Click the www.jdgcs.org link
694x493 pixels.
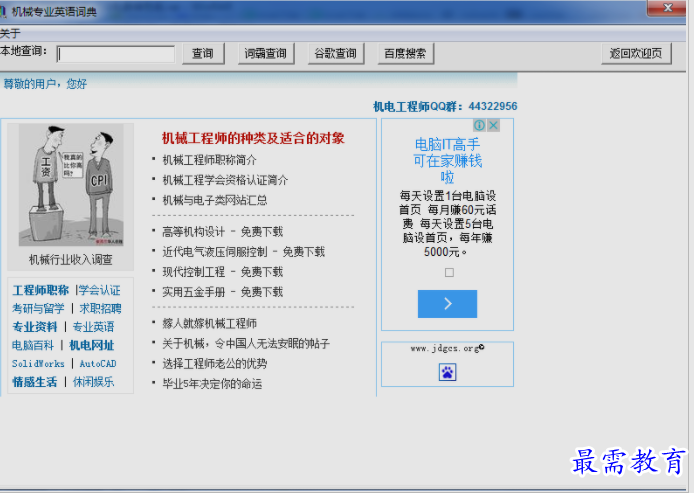pos(445,349)
